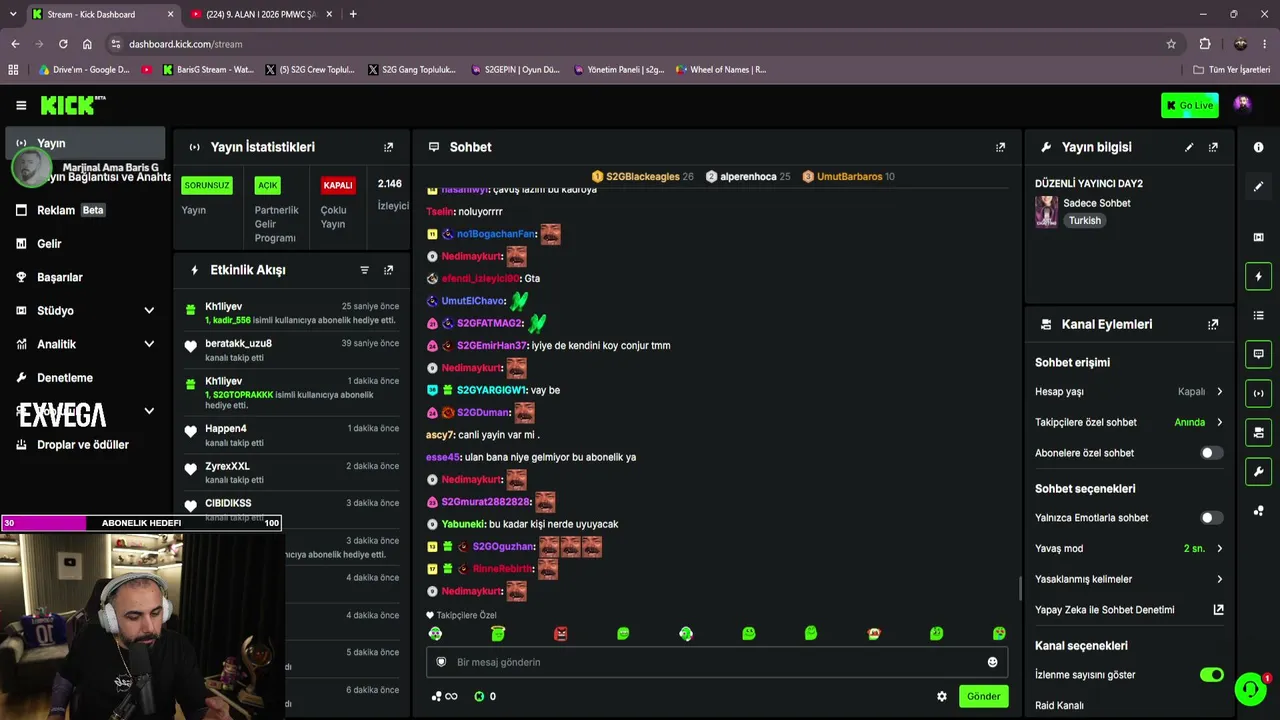Viewport: 1280px width, 720px height.
Task: Click the info icon in the right rail
Action: [x=1258, y=147]
